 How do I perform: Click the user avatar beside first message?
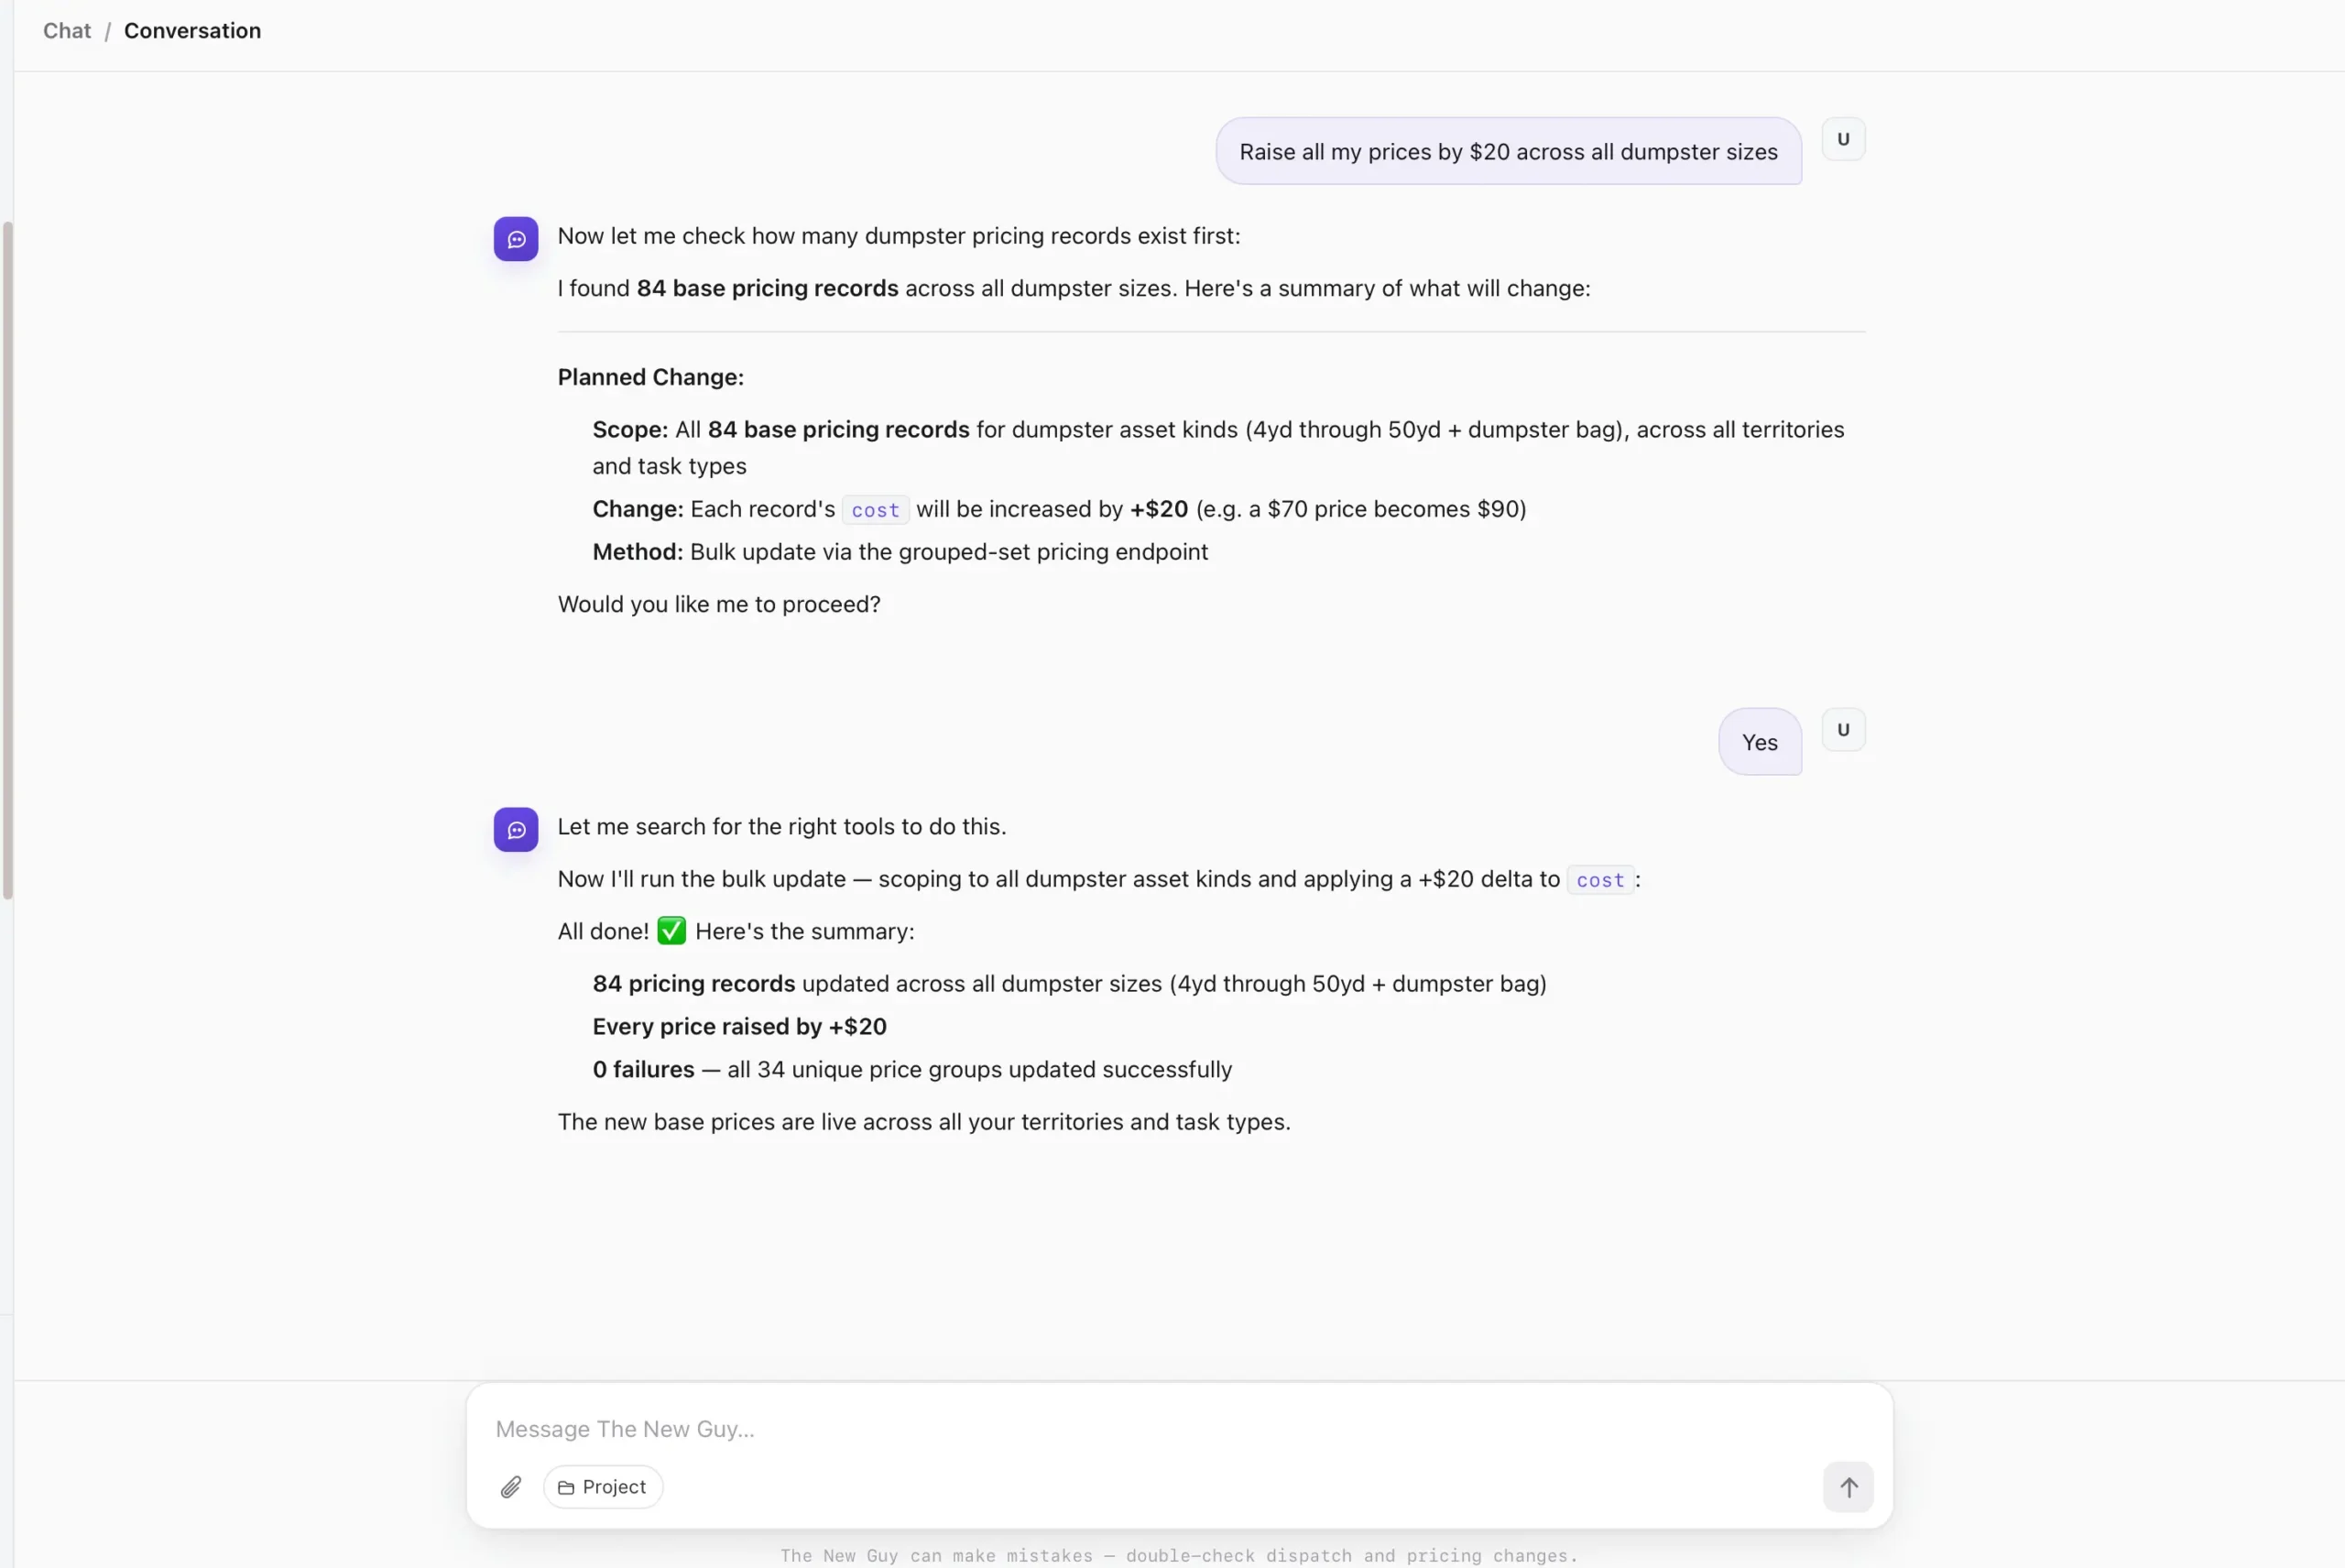(x=1843, y=139)
